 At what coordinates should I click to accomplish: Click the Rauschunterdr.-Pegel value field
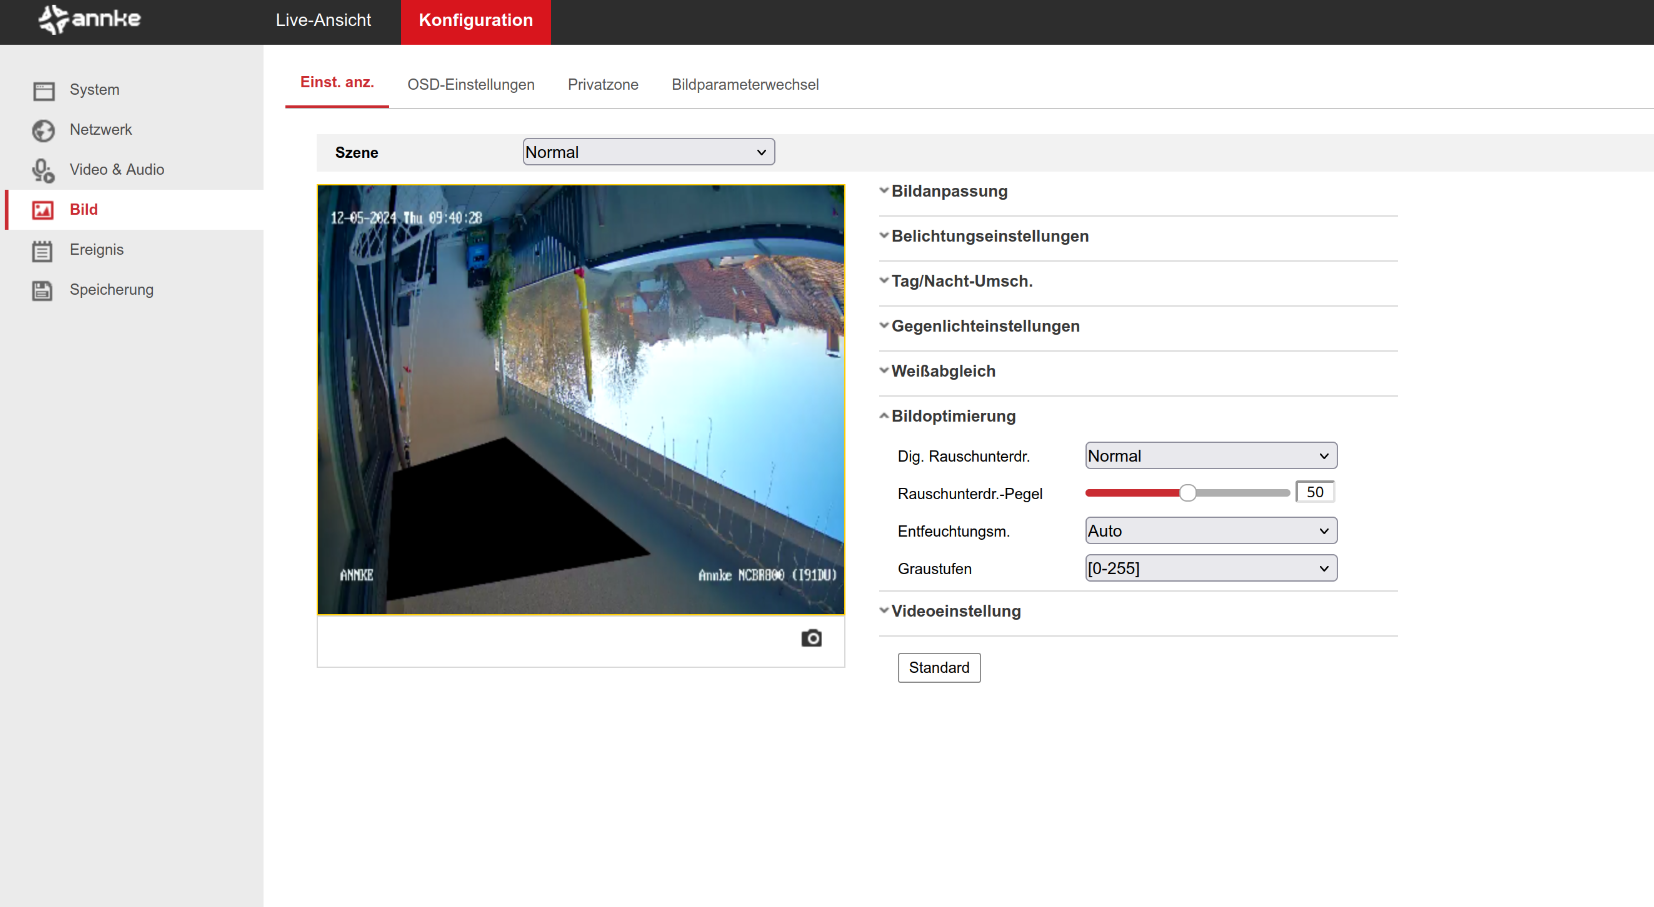click(x=1314, y=492)
